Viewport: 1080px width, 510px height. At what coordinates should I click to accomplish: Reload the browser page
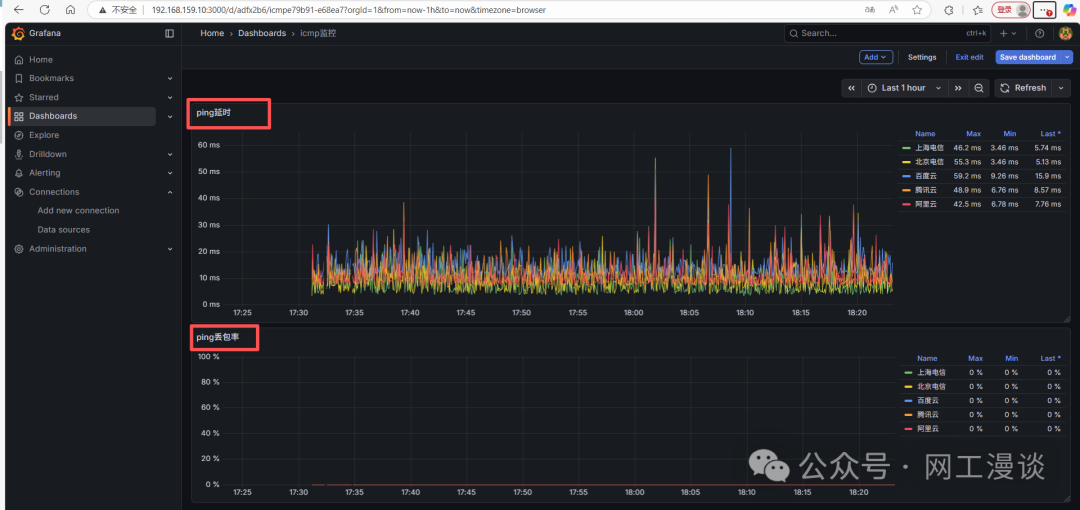[x=45, y=10]
